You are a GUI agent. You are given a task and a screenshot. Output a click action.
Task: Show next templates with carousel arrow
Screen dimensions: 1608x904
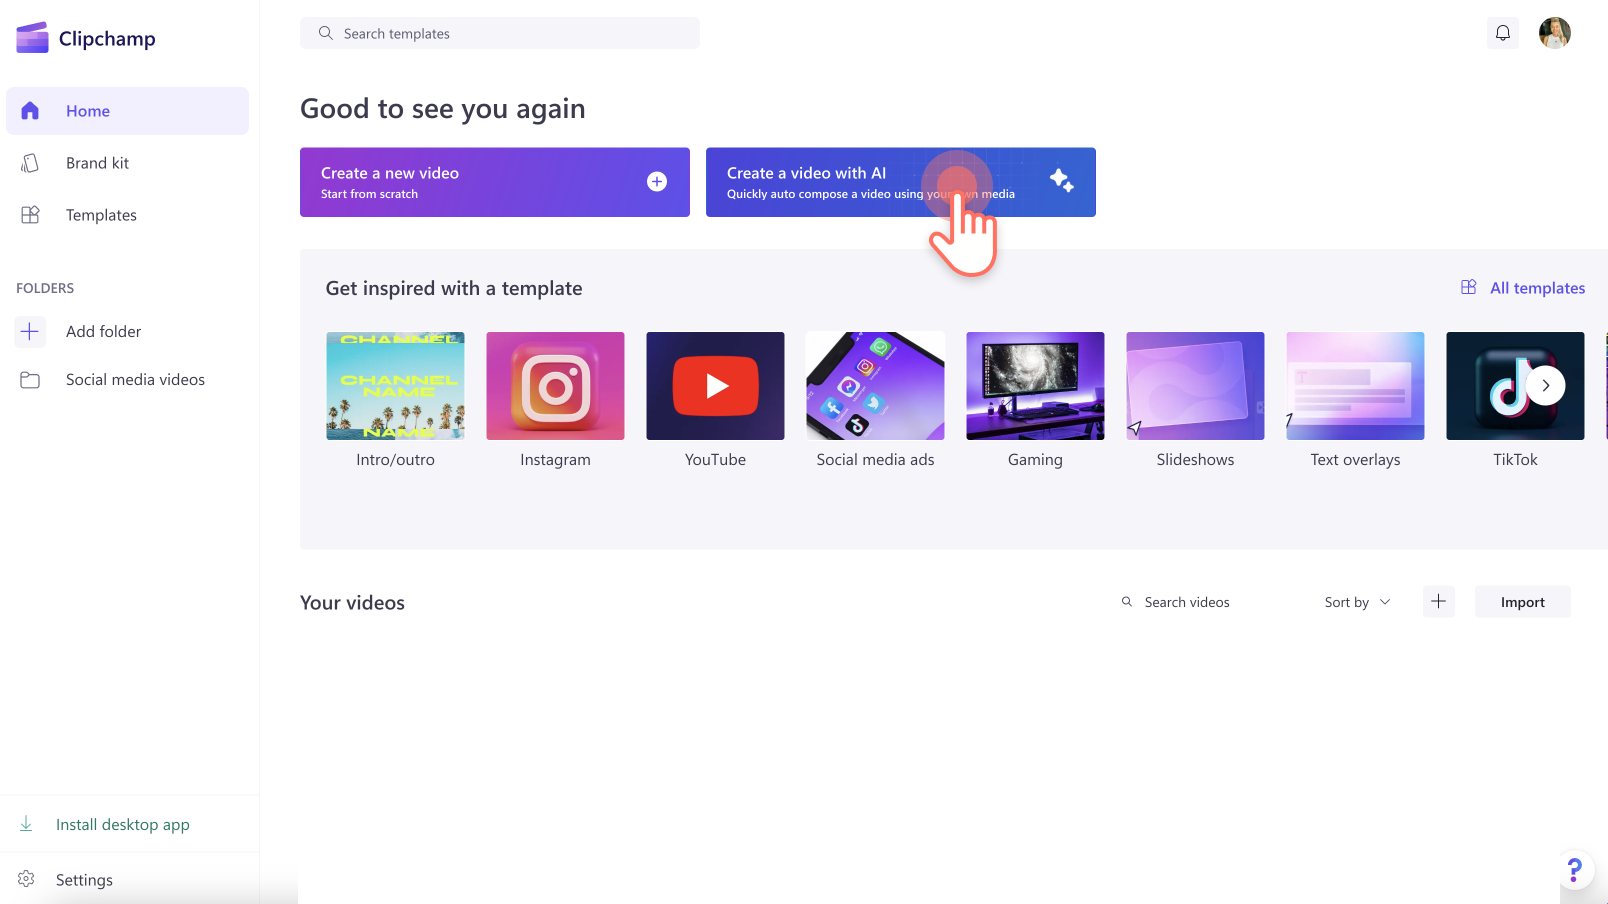[x=1546, y=385]
